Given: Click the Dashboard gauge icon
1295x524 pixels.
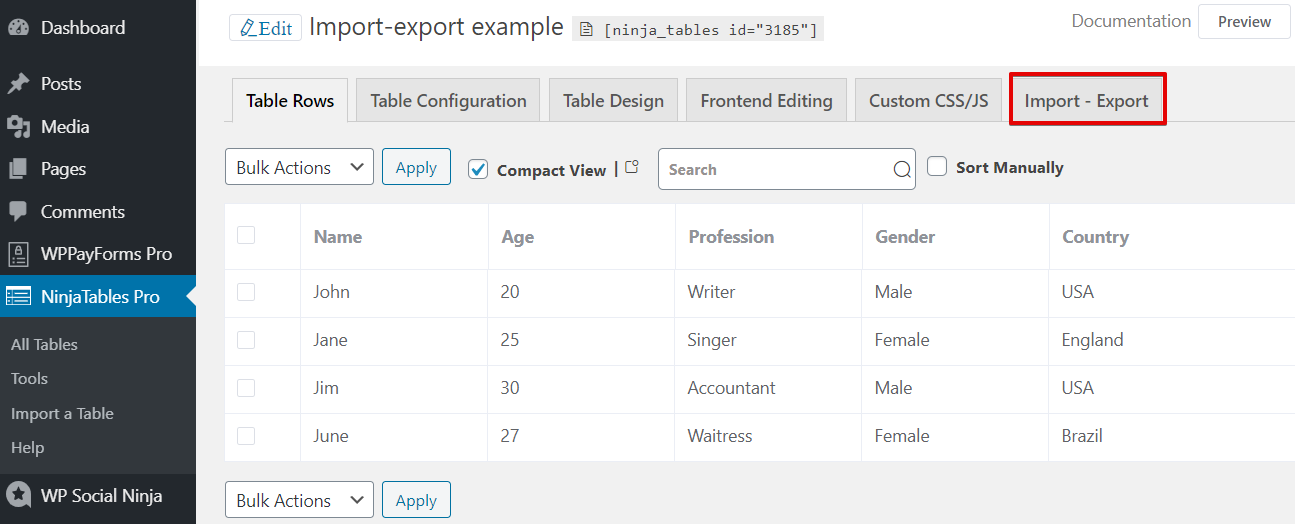Looking at the screenshot, I should [18, 28].
